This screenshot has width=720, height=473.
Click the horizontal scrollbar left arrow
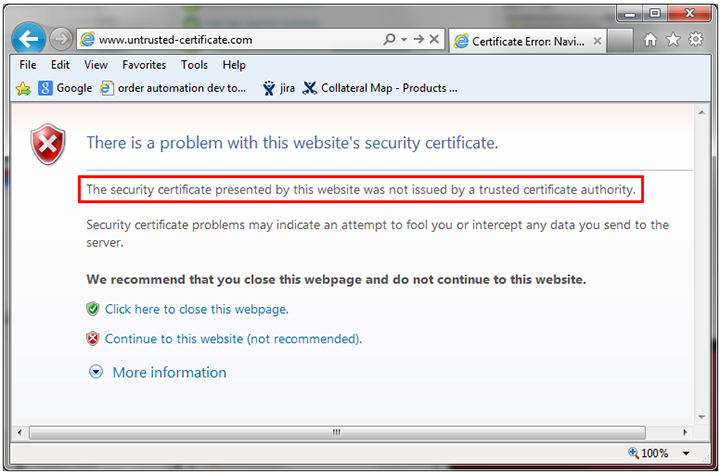click(x=19, y=433)
